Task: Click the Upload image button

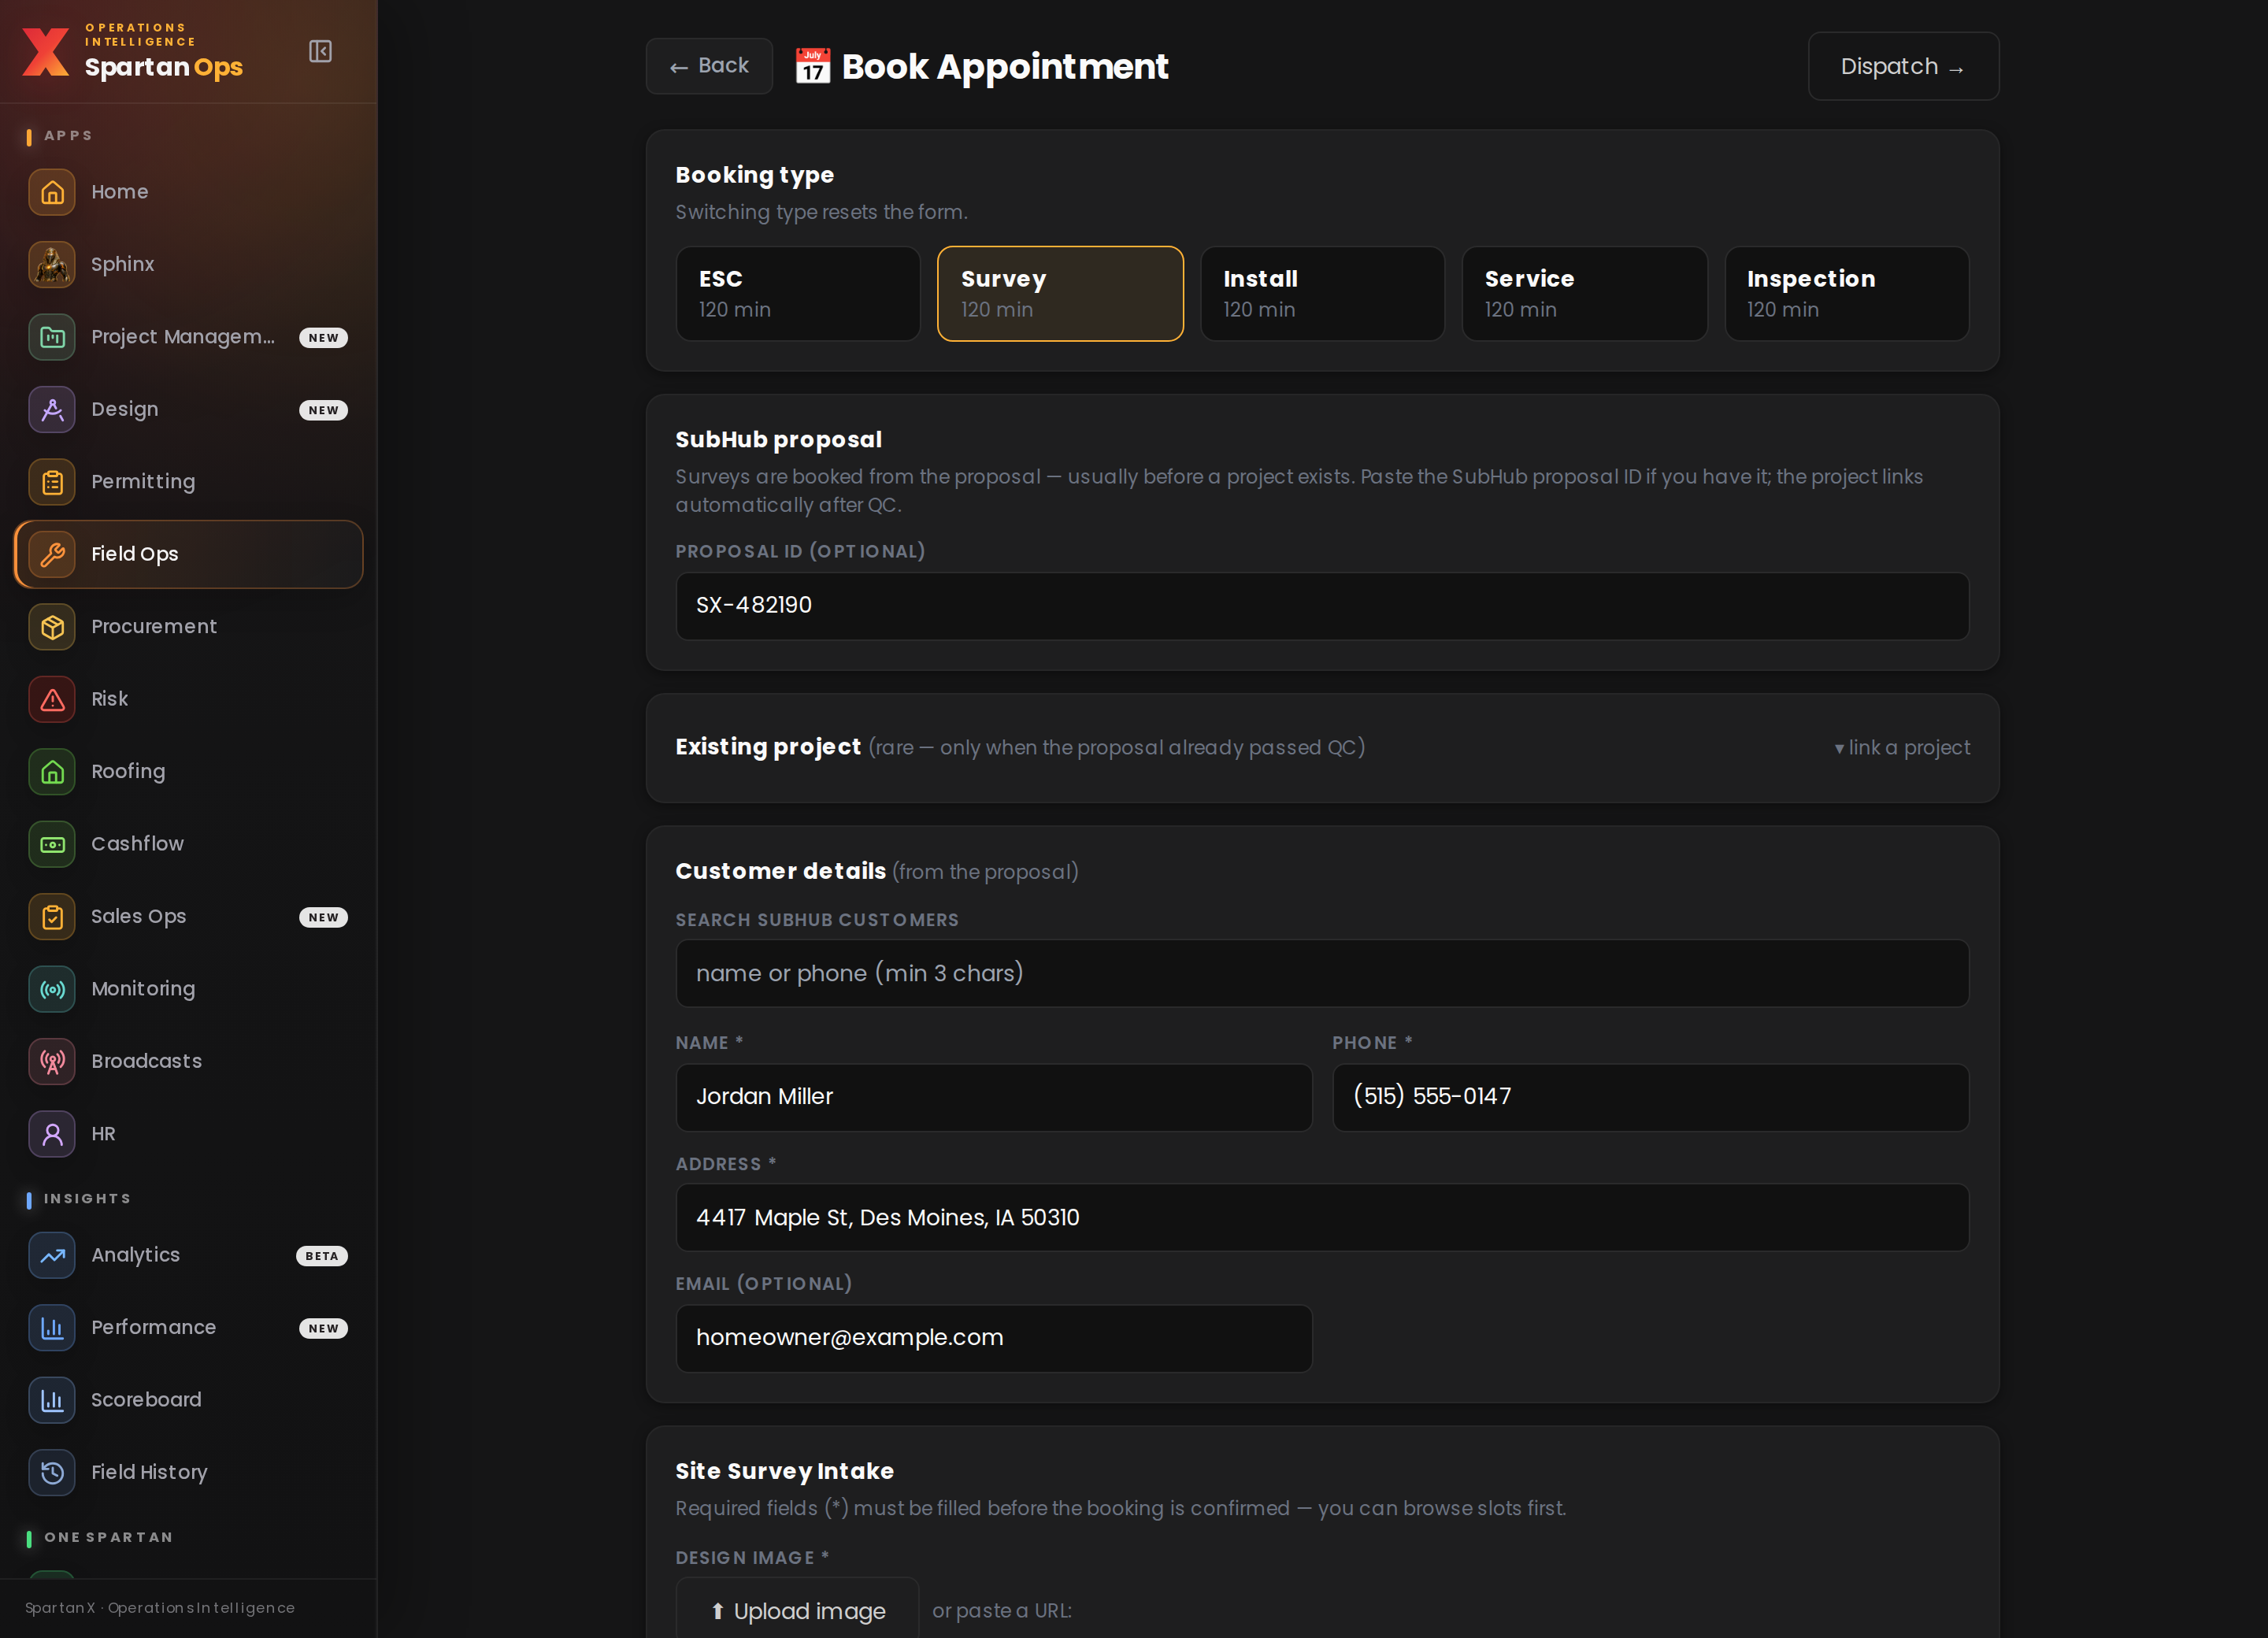Action: 797,1610
